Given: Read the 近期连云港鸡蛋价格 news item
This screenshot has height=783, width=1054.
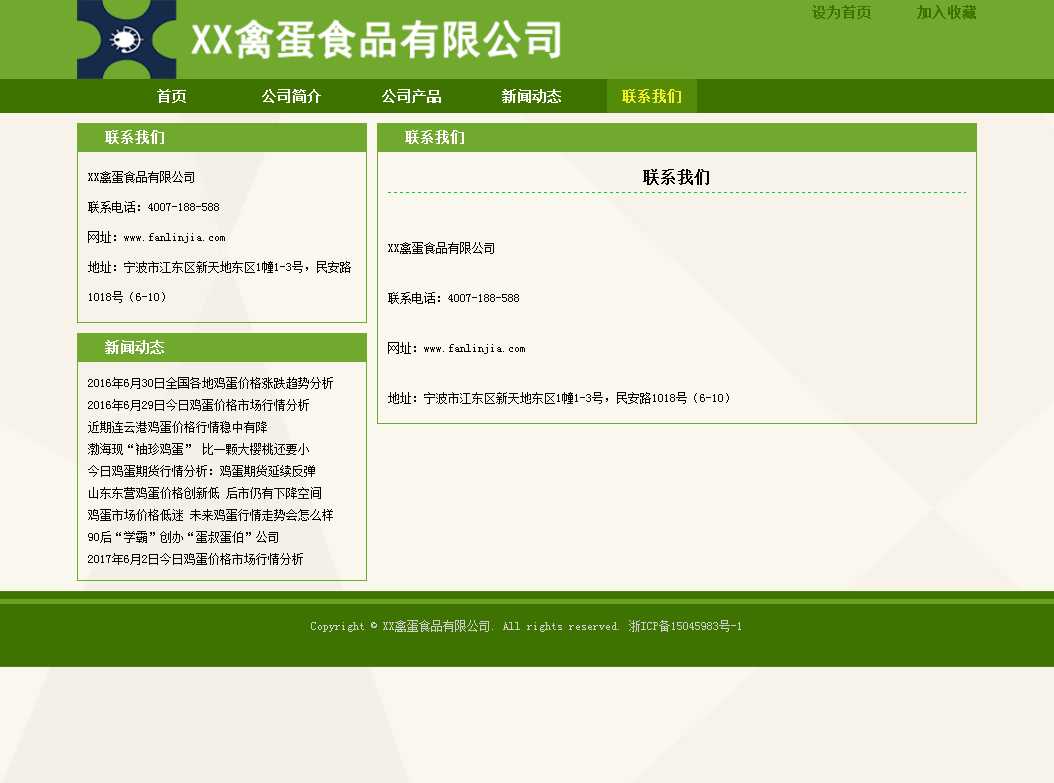Looking at the screenshot, I should point(177,428).
